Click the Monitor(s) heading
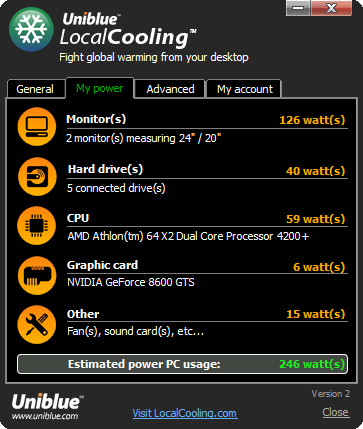Image resolution: width=363 pixels, height=429 pixels. point(96,119)
